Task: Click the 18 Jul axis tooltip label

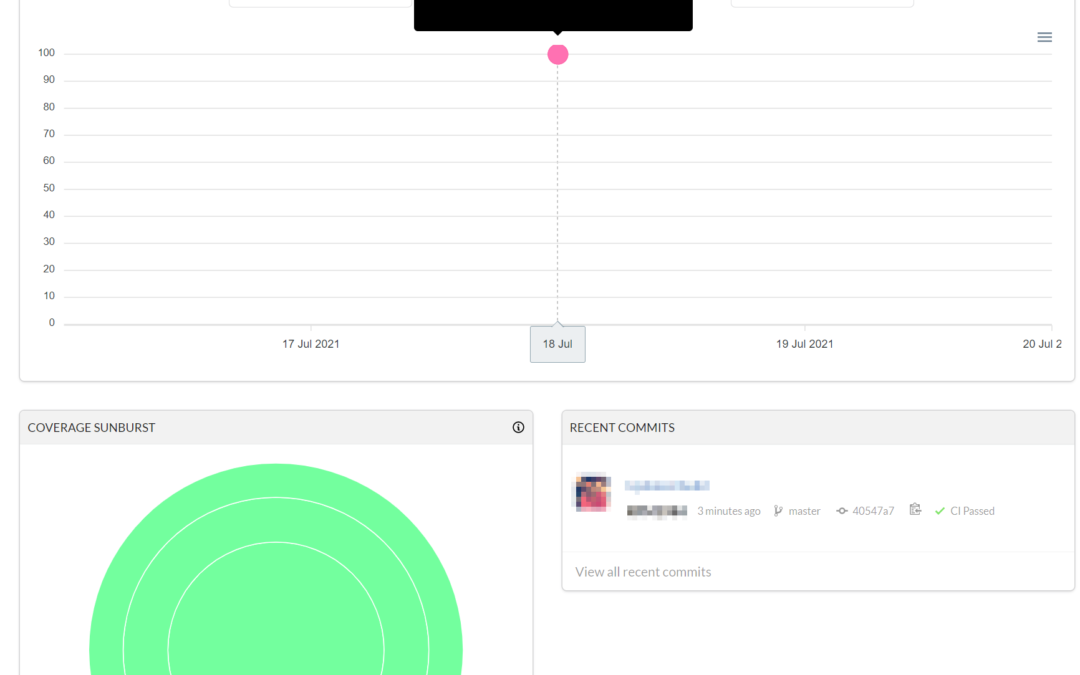Action: coord(557,344)
